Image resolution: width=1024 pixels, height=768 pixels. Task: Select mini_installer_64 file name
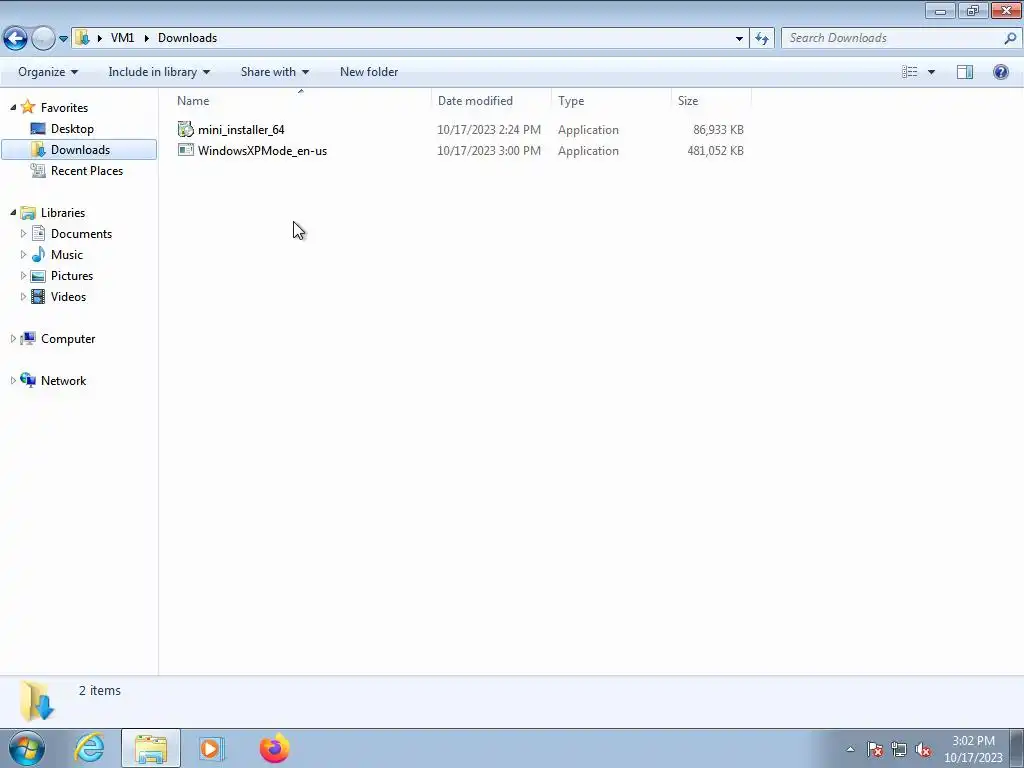coord(241,130)
